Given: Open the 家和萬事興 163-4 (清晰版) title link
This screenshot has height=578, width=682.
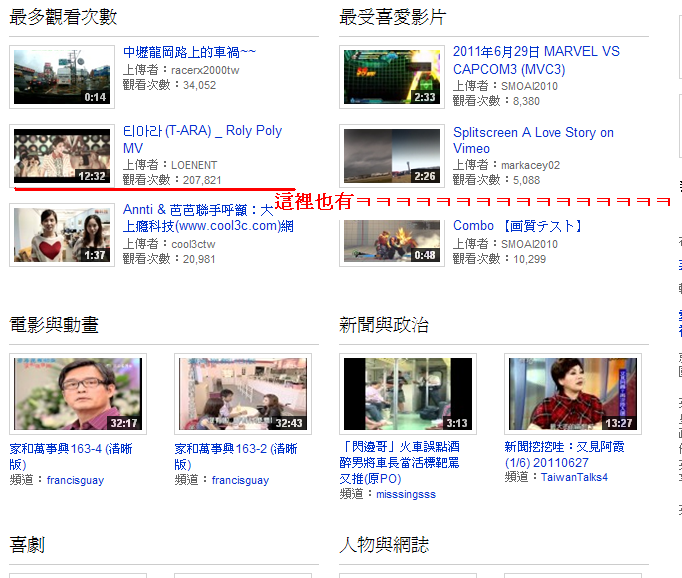Looking at the screenshot, I should coord(71,456).
